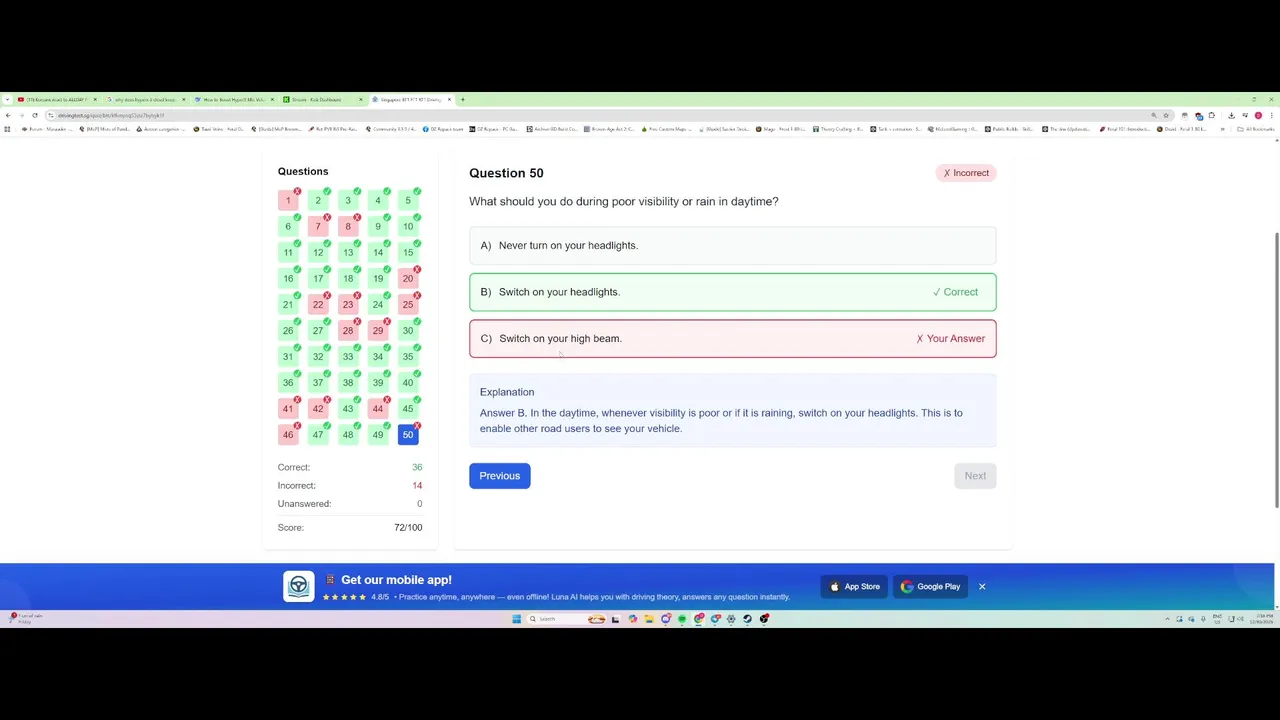Open the 'DZ Repack team' bookmark

[442, 129]
